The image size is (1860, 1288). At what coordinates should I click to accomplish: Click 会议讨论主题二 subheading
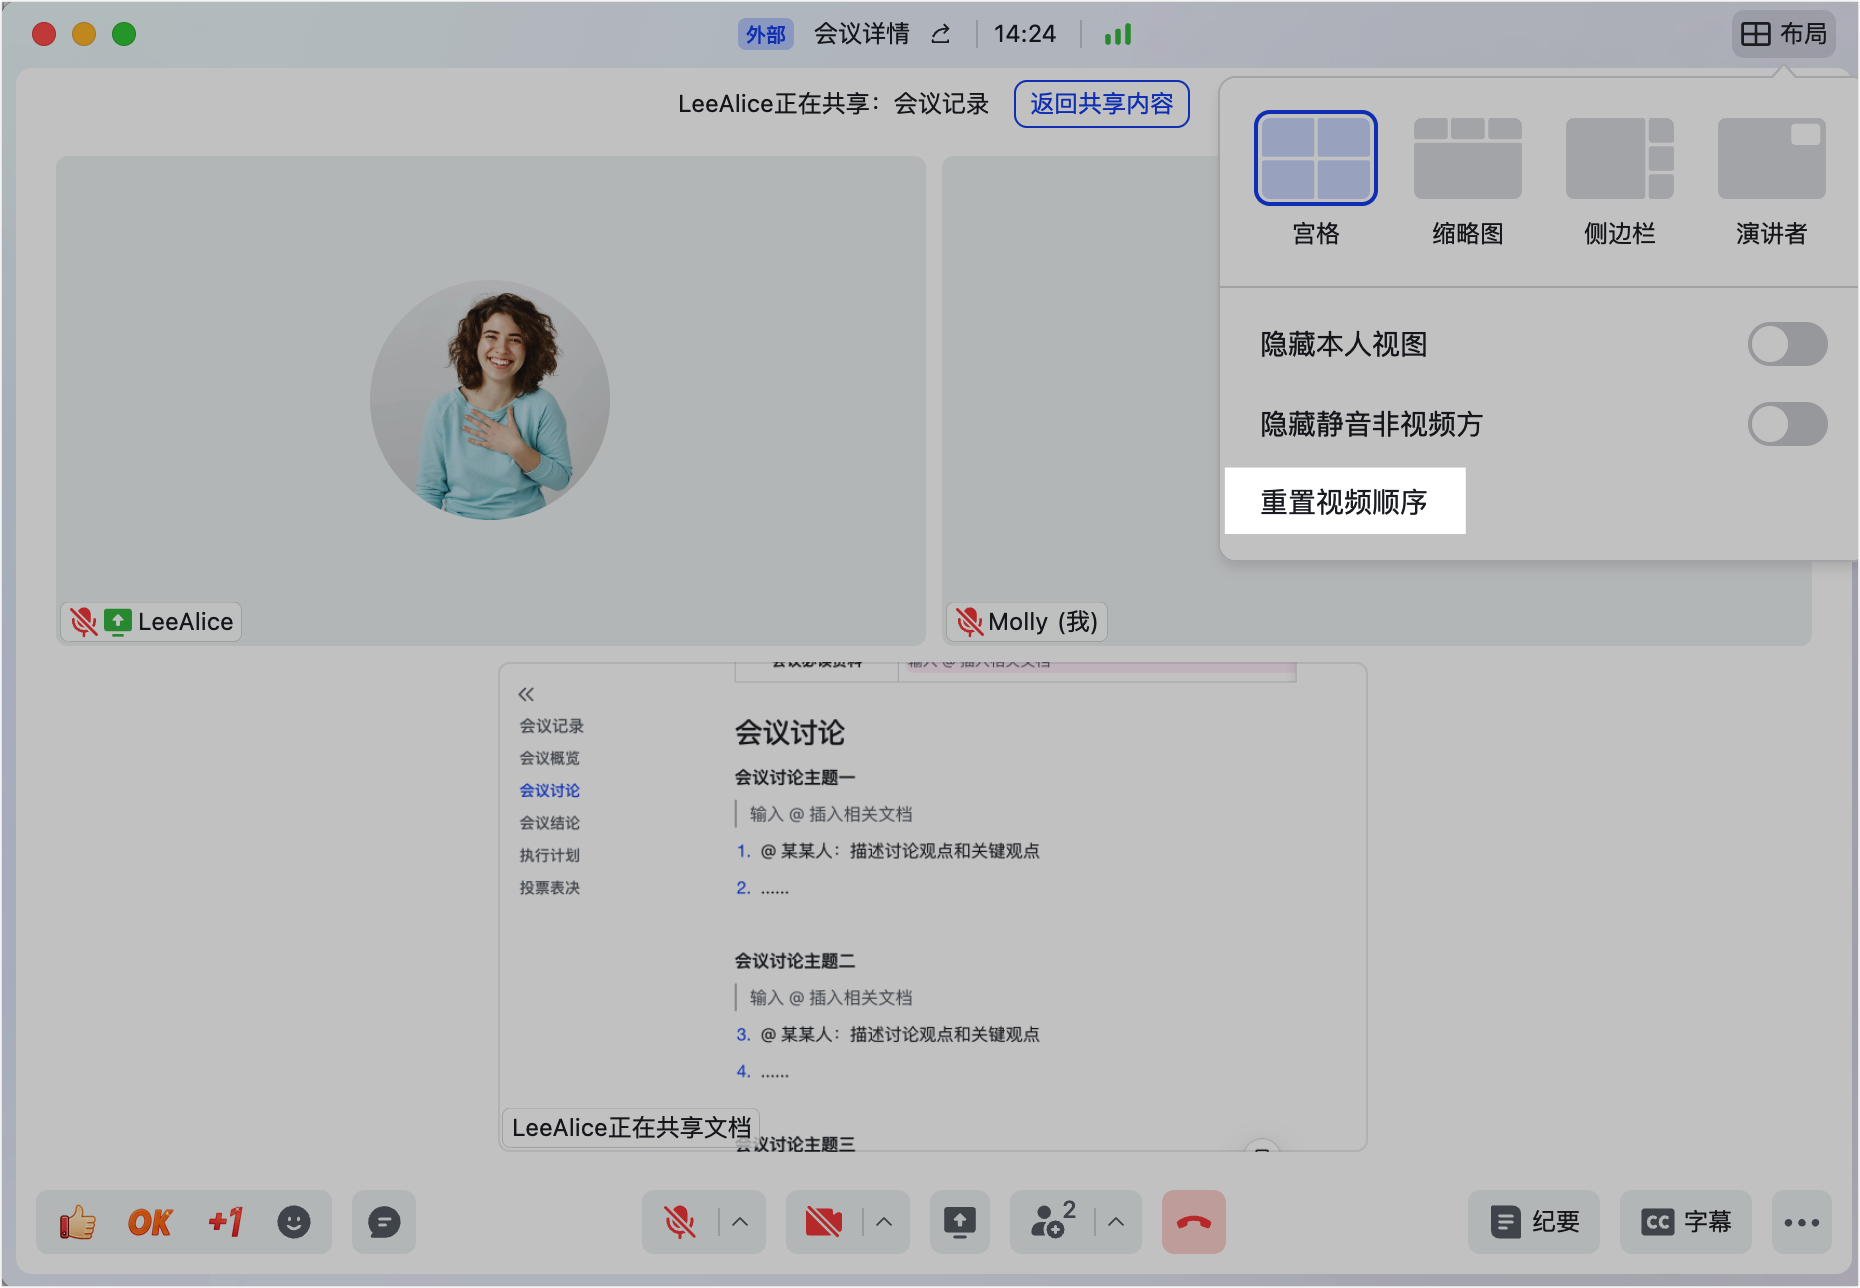click(x=795, y=961)
